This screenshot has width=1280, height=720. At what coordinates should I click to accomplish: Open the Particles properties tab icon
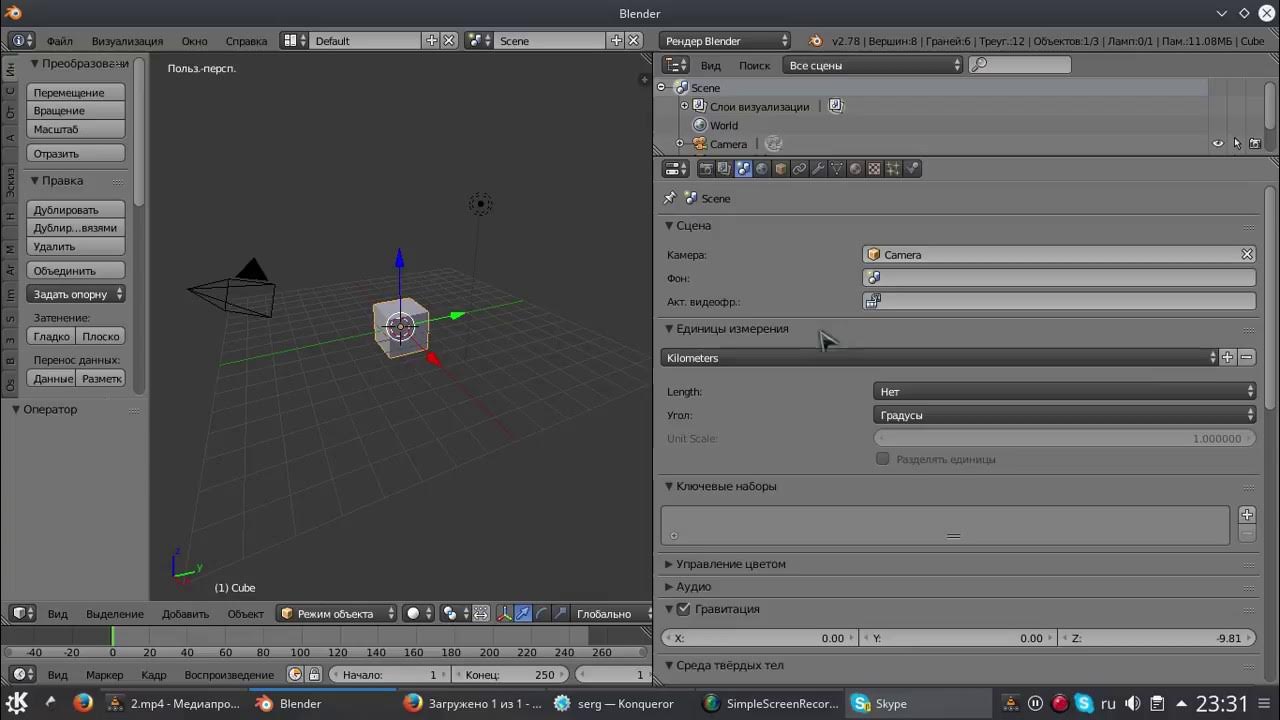(x=893, y=169)
